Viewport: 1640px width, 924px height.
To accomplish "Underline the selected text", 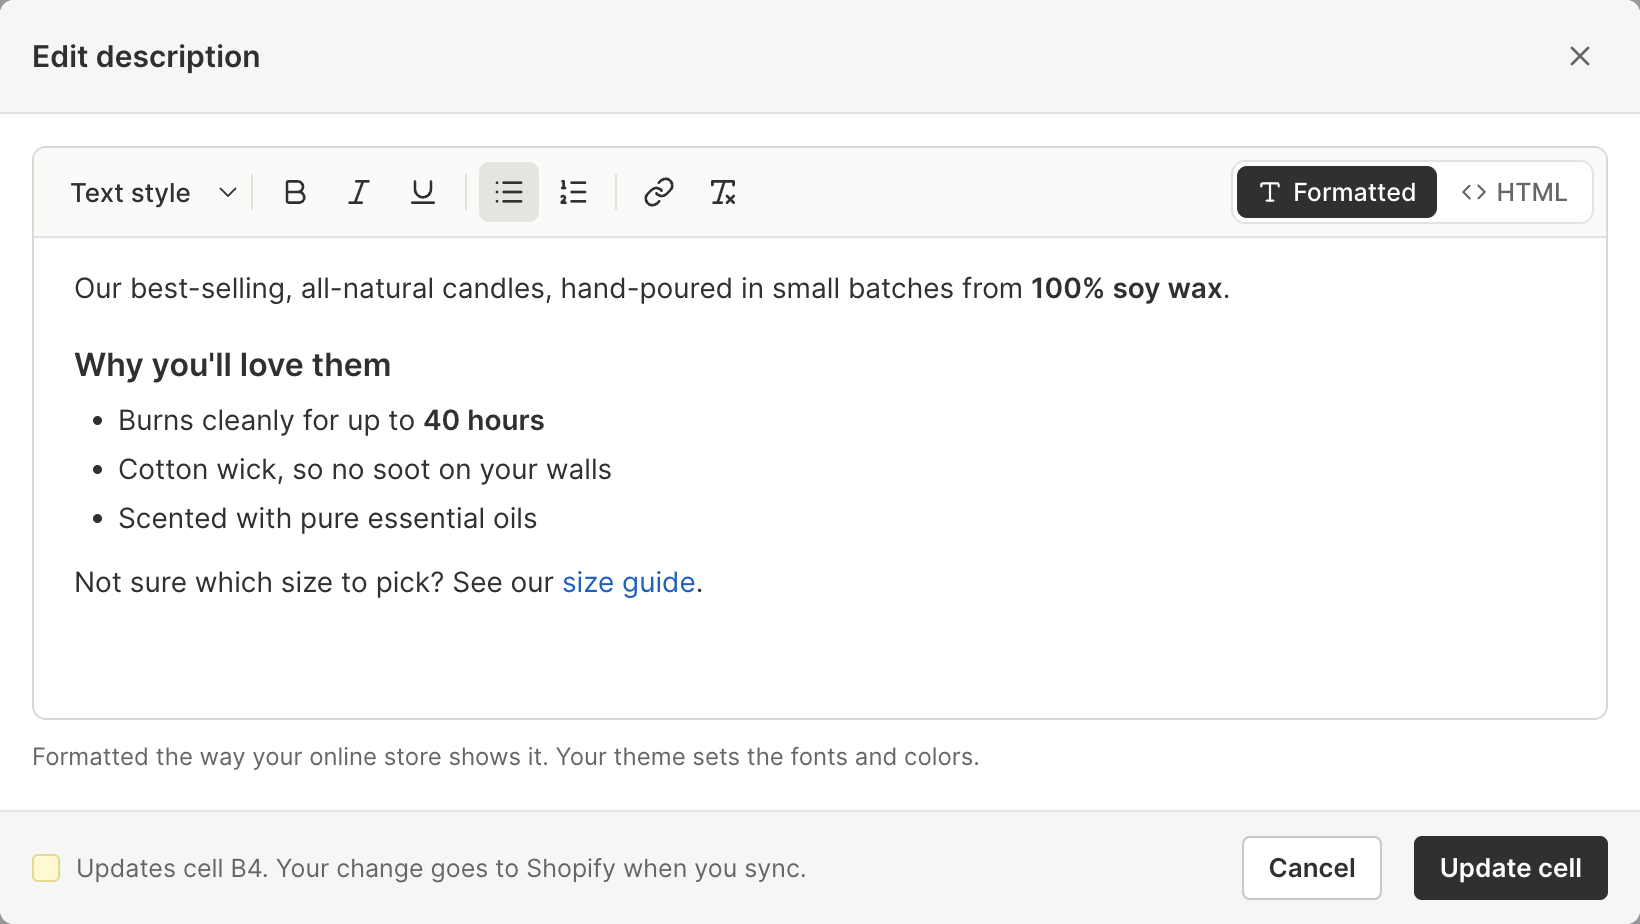I will [x=423, y=192].
